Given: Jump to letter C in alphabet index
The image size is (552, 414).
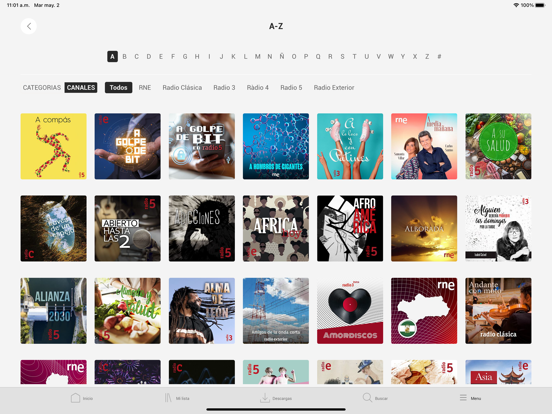Looking at the screenshot, I should [136, 56].
